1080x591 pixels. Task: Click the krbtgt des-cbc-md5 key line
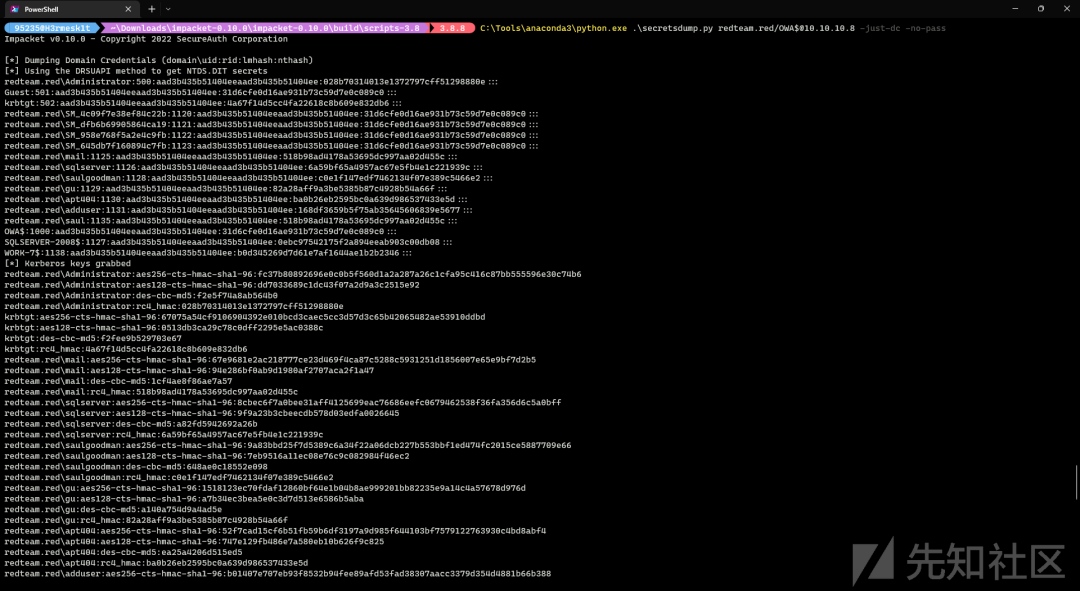coord(93,338)
